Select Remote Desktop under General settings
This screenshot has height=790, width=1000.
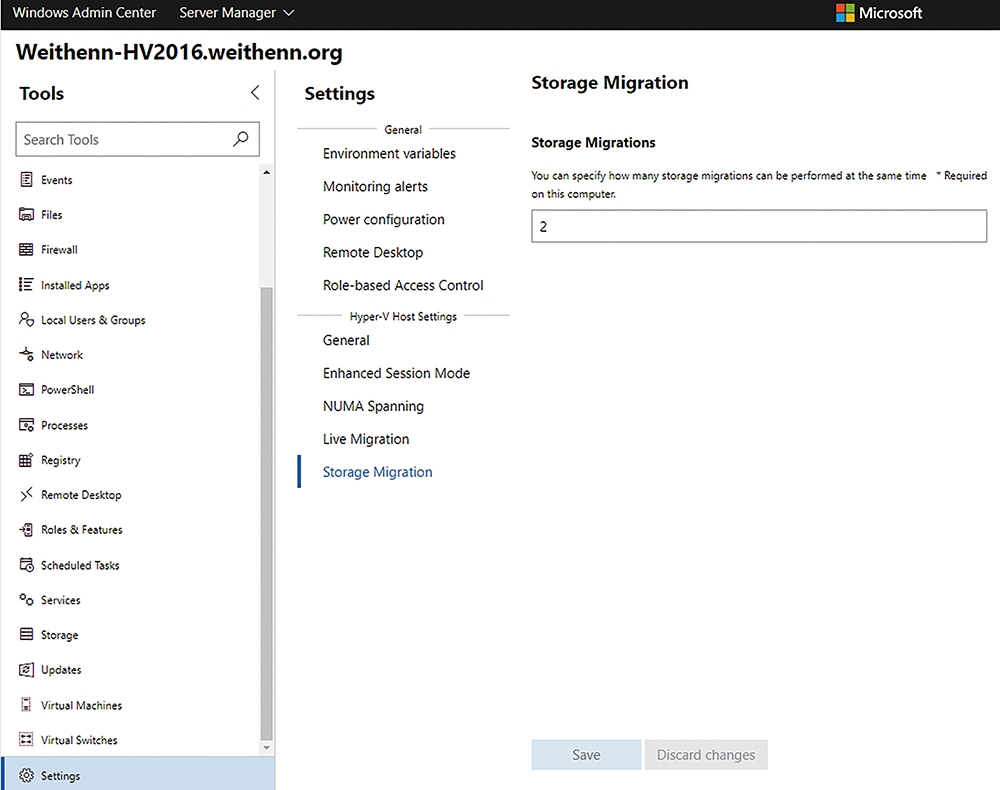coord(372,252)
